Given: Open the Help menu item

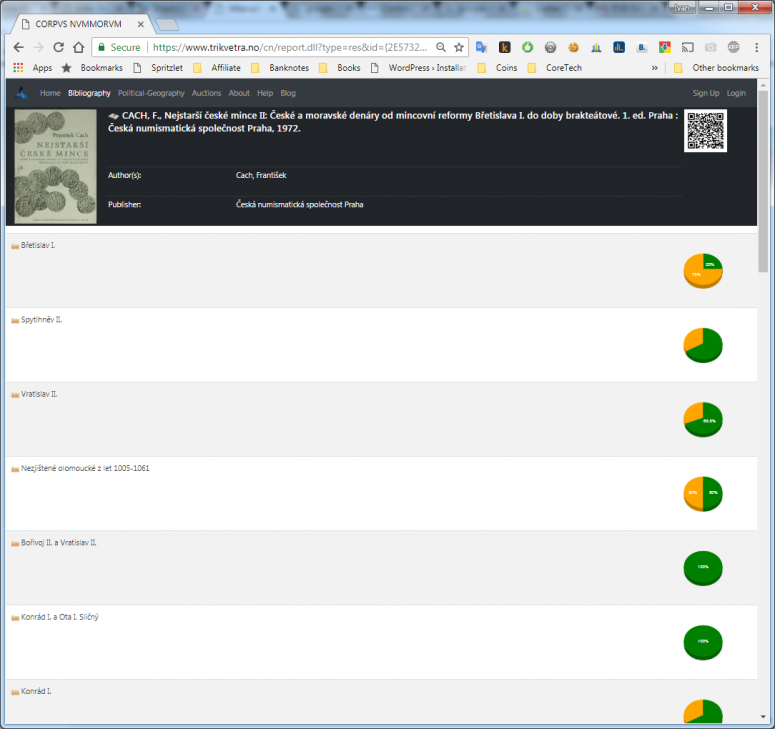Looking at the screenshot, I should pyautogui.click(x=264, y=93).
